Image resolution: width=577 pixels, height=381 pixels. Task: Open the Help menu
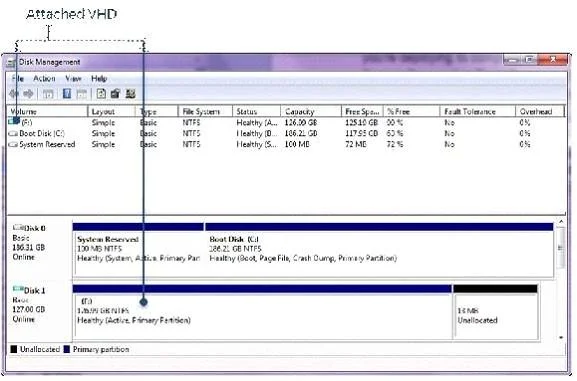click(99, 78)
